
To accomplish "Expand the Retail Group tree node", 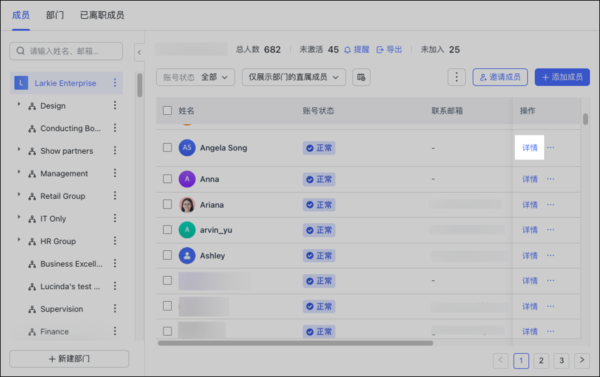I will coord(18,195).
